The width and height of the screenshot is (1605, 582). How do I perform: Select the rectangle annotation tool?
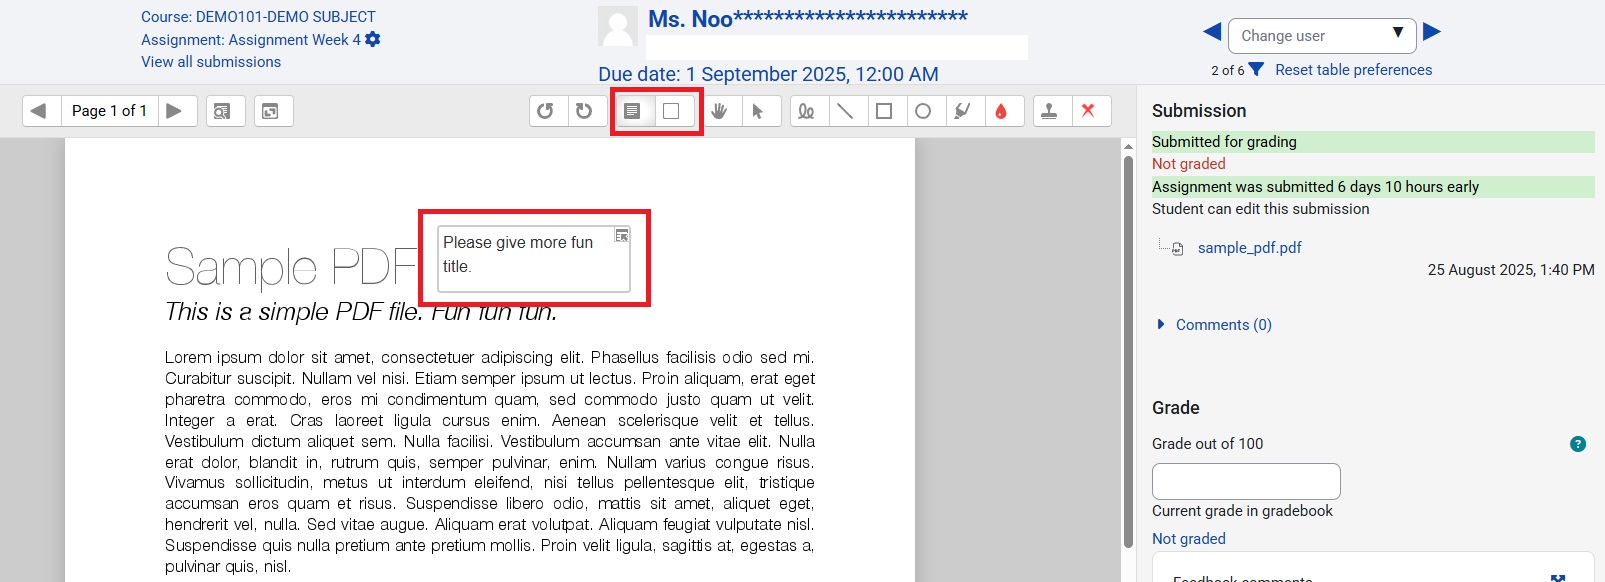point(884,111)
